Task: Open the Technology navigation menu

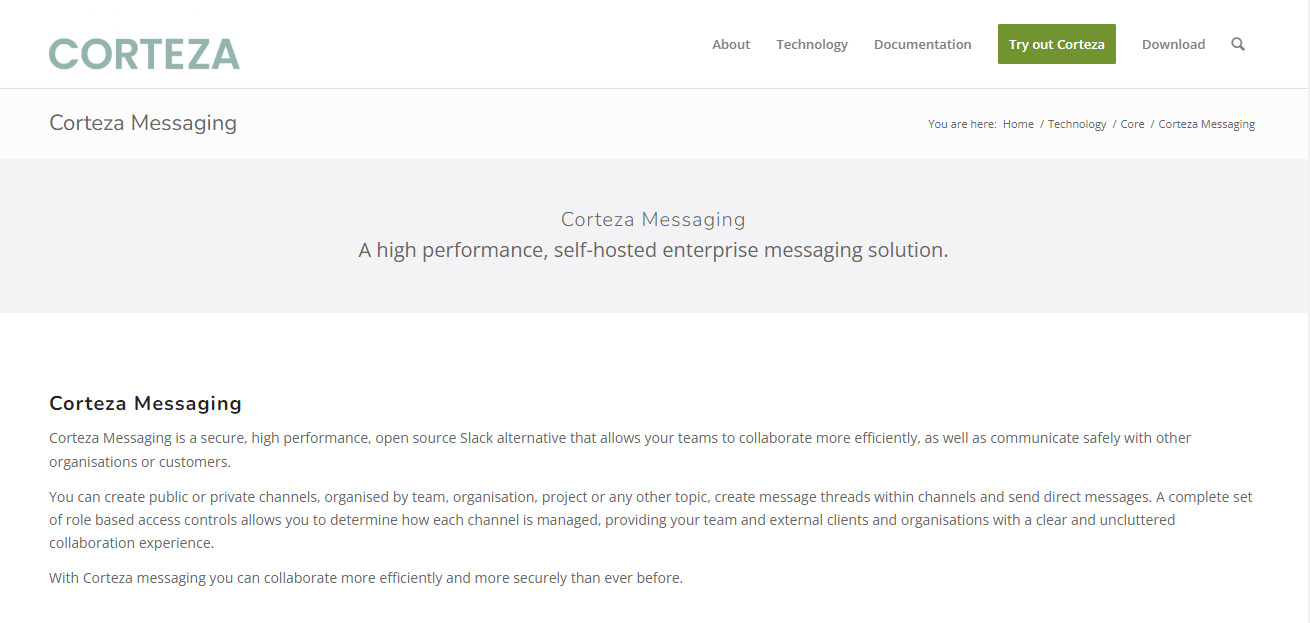Action: pos(812,44)
